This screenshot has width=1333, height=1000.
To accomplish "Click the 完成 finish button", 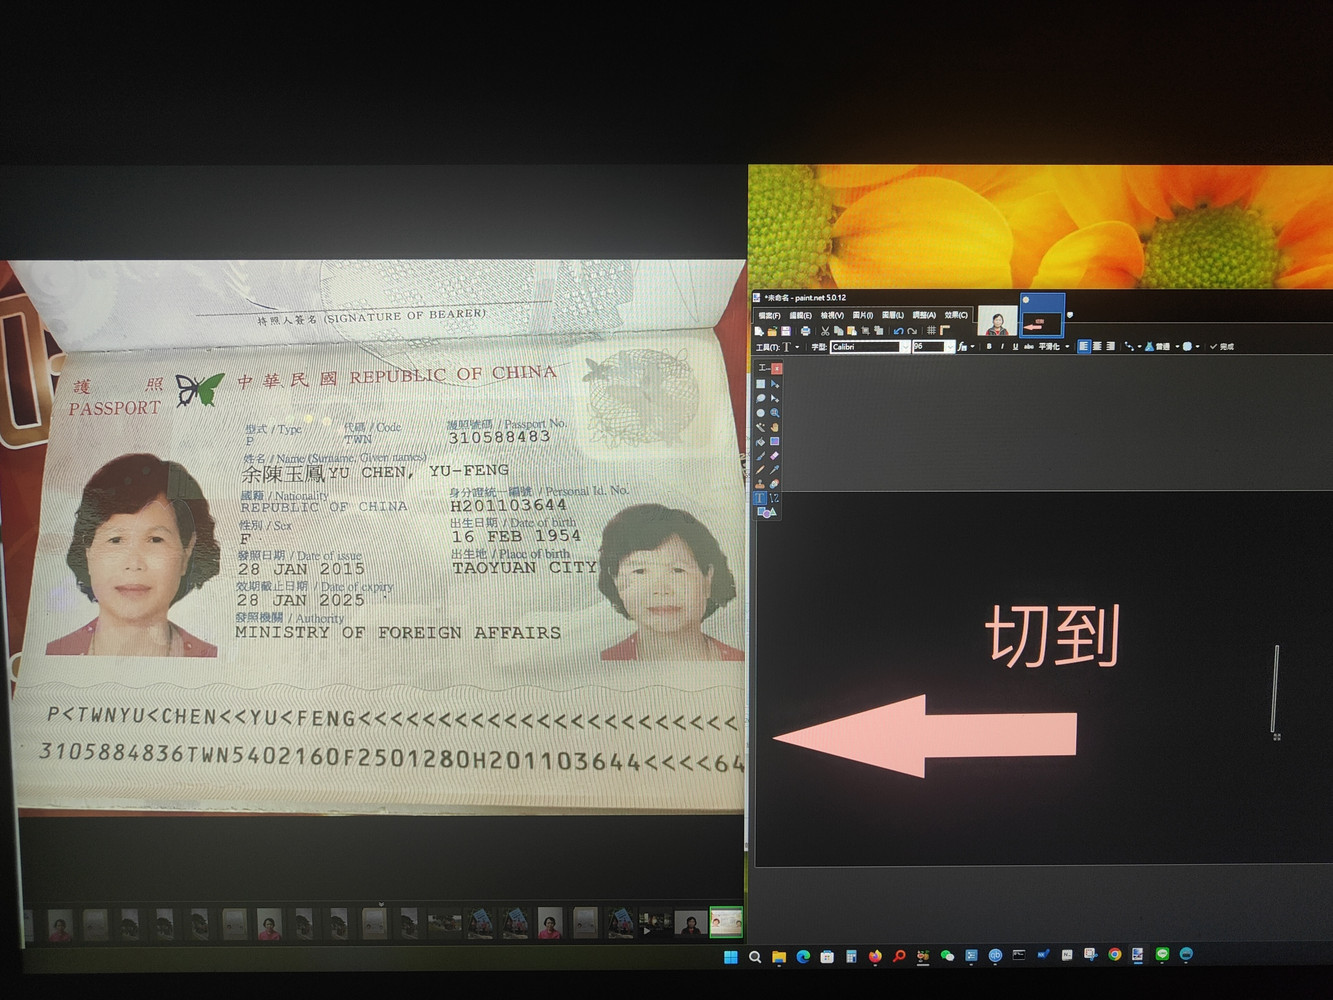I will click(1222, 347).
